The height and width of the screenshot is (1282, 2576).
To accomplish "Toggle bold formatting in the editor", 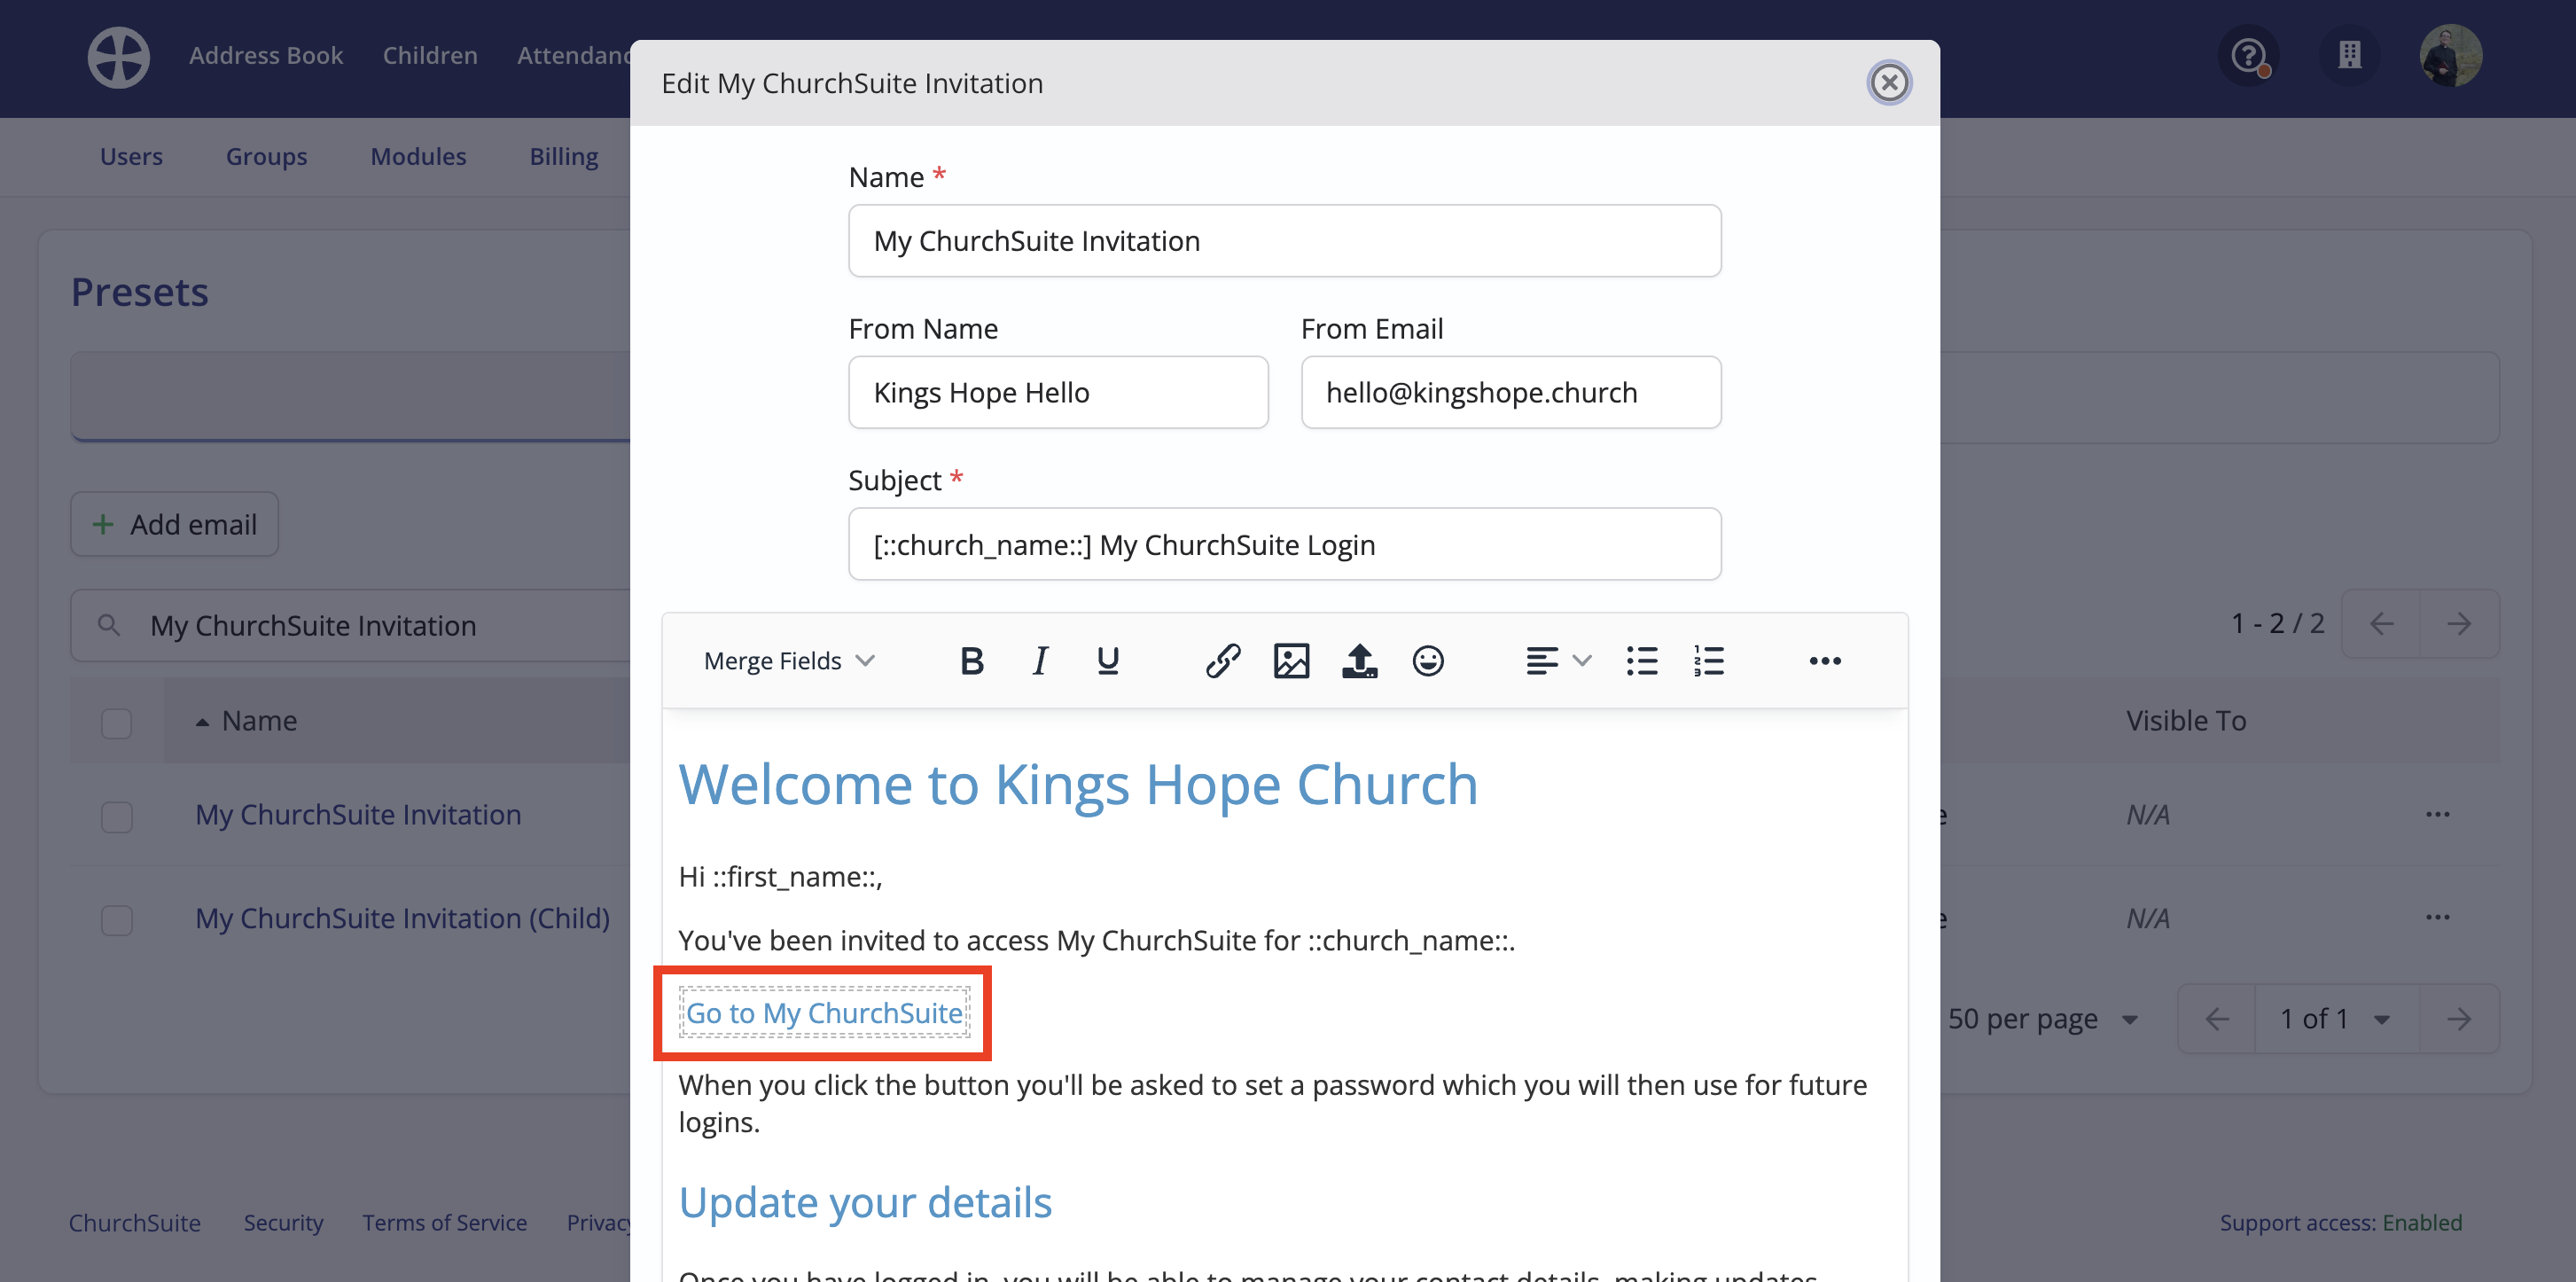I will pyautogui.click(x=971, y=661).
